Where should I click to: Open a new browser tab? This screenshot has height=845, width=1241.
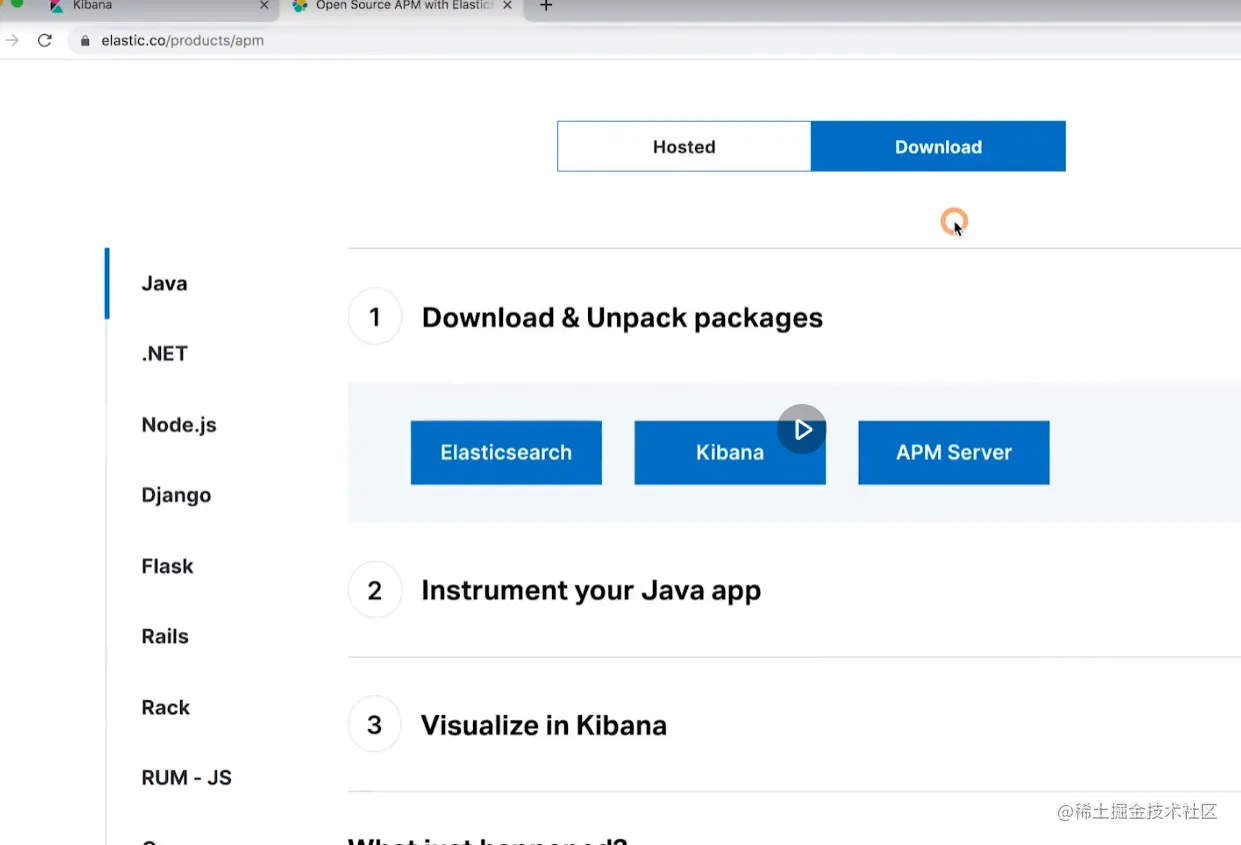[546, 6]
